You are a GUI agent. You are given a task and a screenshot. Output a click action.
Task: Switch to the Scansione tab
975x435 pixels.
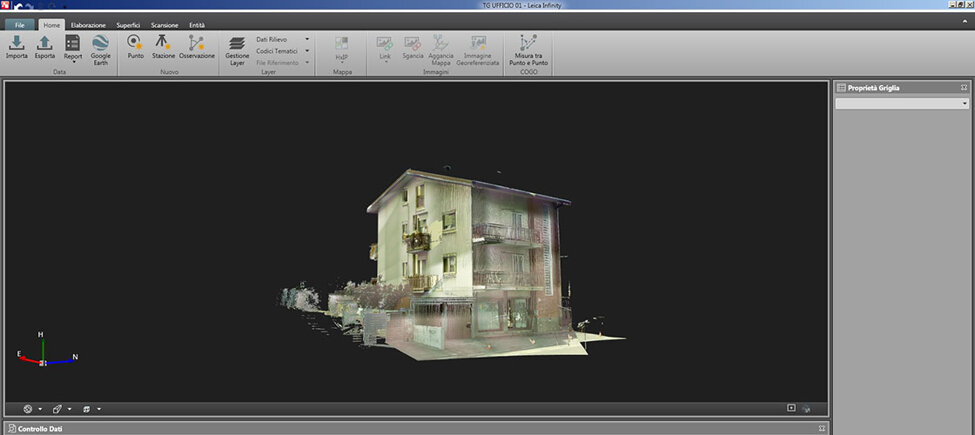point(165,25)
